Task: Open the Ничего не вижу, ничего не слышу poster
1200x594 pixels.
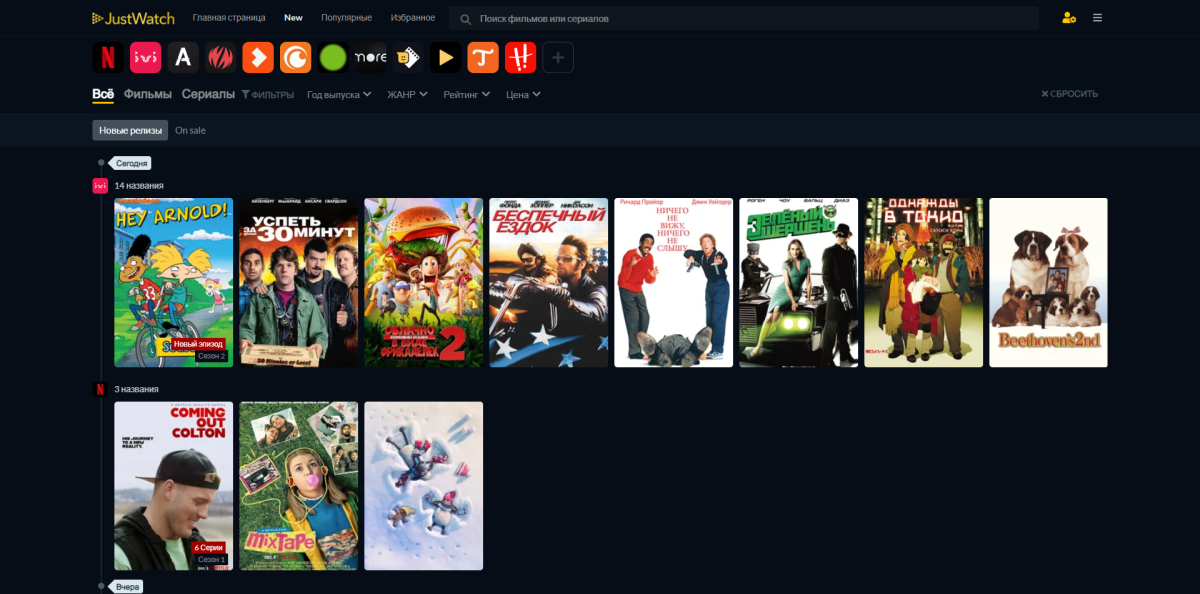Action: point(674,283)
